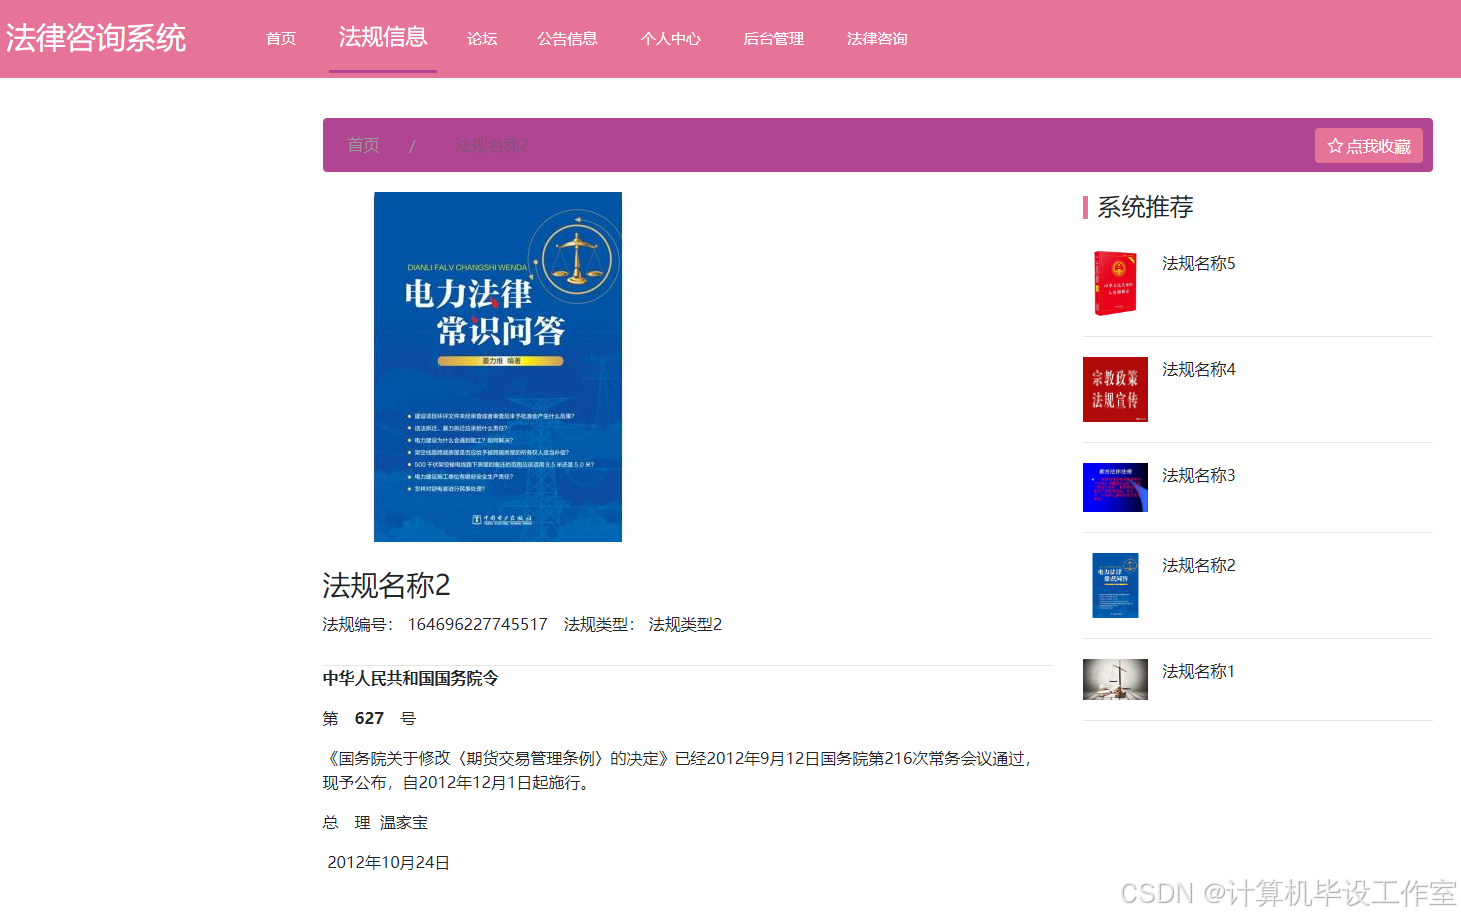Open the 法律咨询 menu item
This screenshot has height=919, width=1461.
click(877, 38)
